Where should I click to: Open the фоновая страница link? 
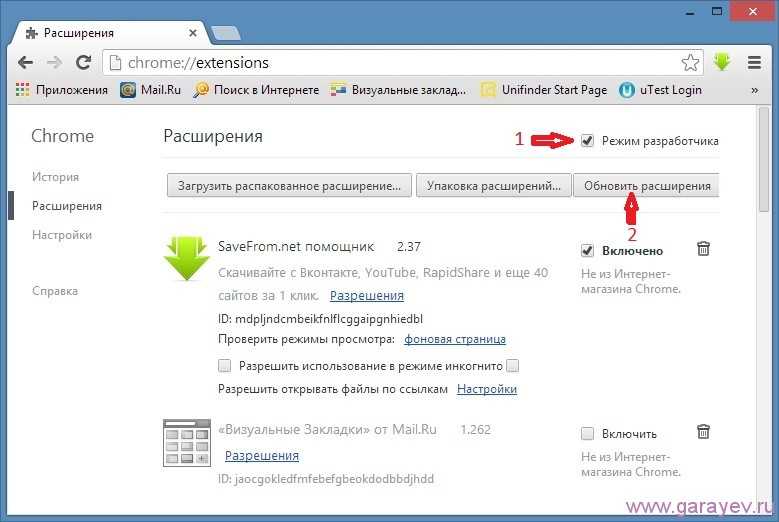pos(455,339)
